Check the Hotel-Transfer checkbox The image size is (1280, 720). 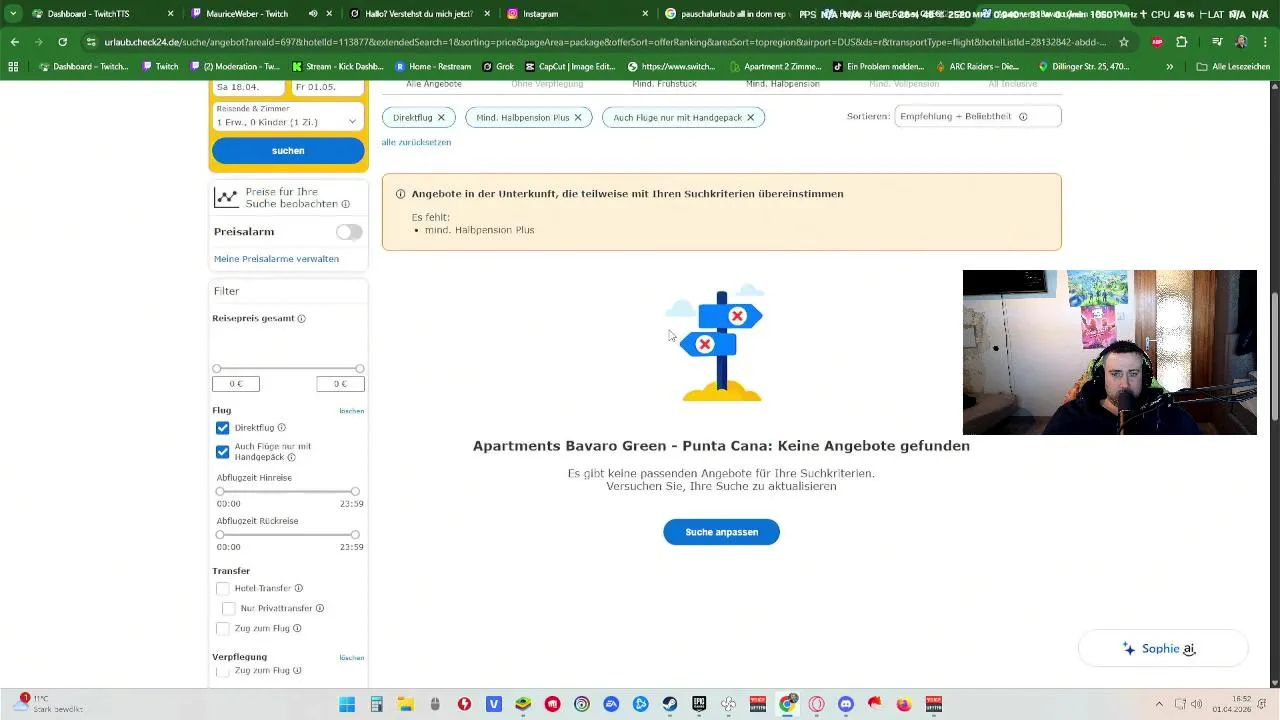coord(222,588)
